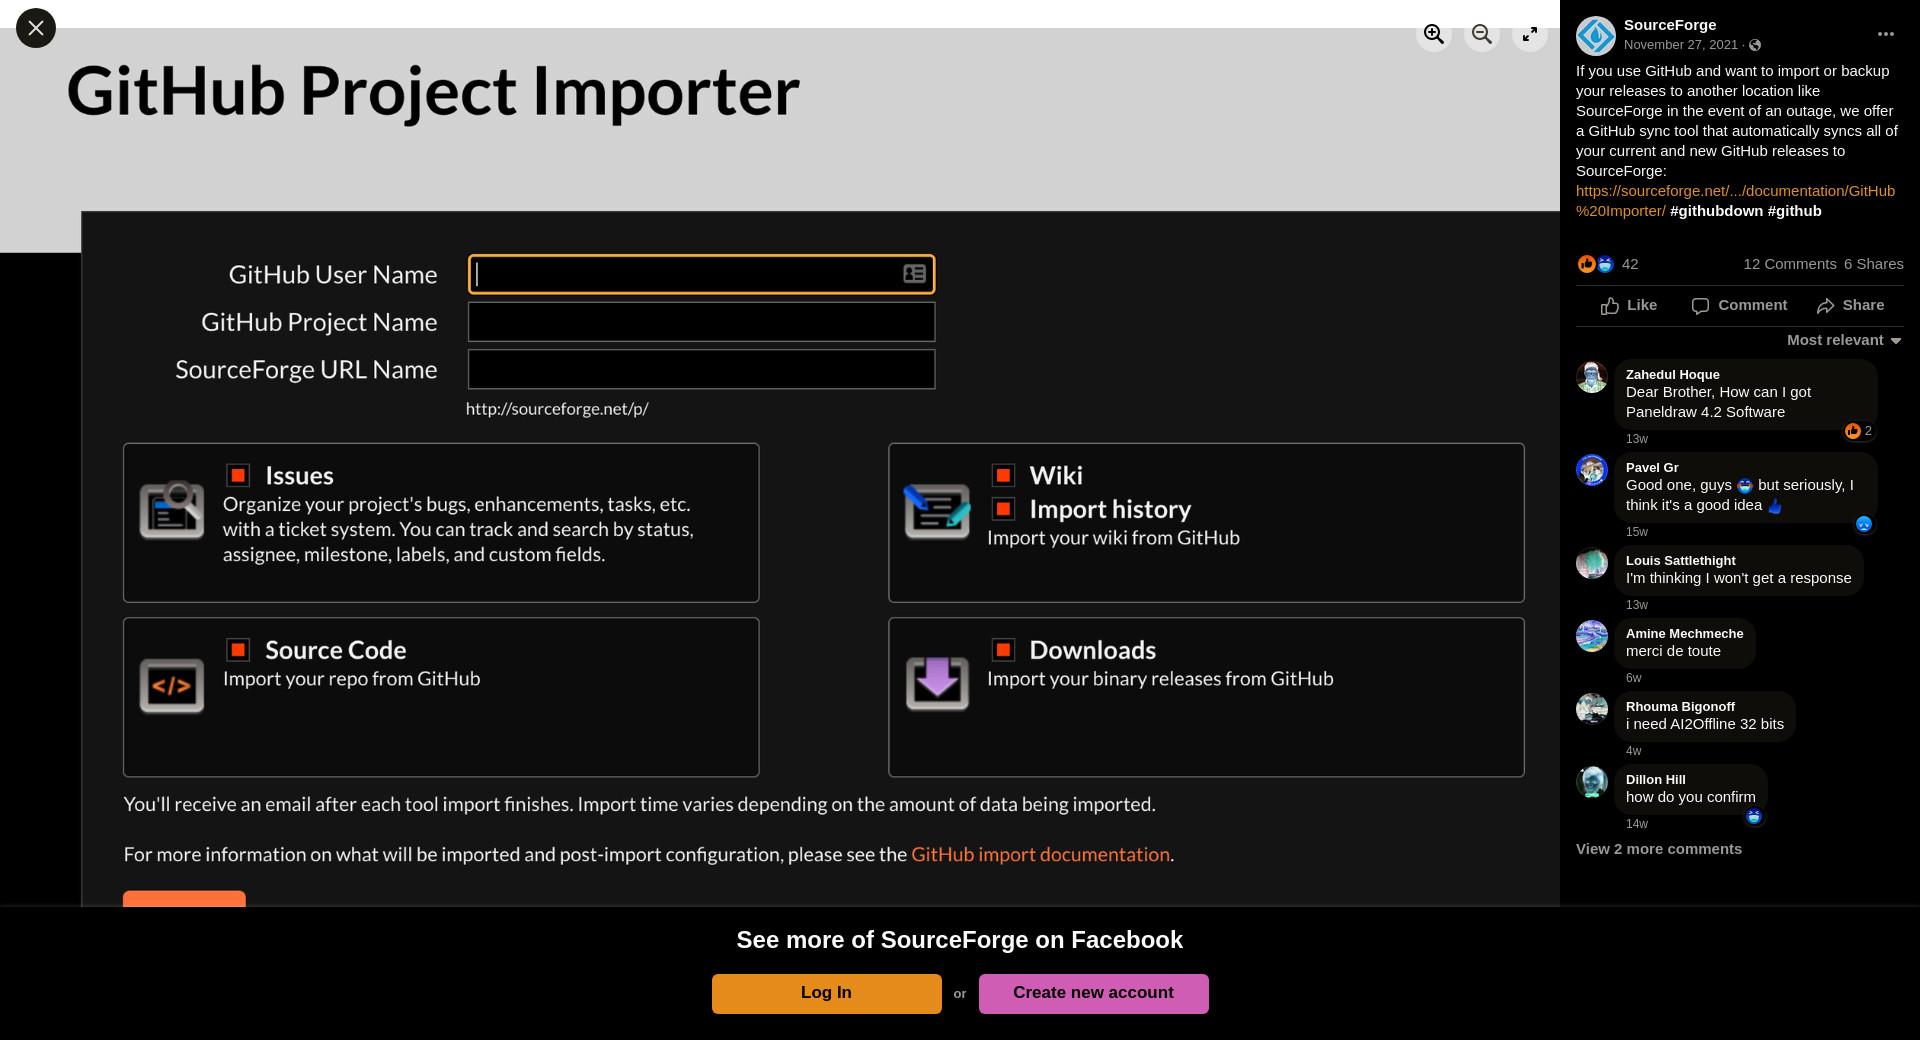Open the #githubdown hashtag
Screen dimensions: 1920x1040
[x=1716, y=211]
